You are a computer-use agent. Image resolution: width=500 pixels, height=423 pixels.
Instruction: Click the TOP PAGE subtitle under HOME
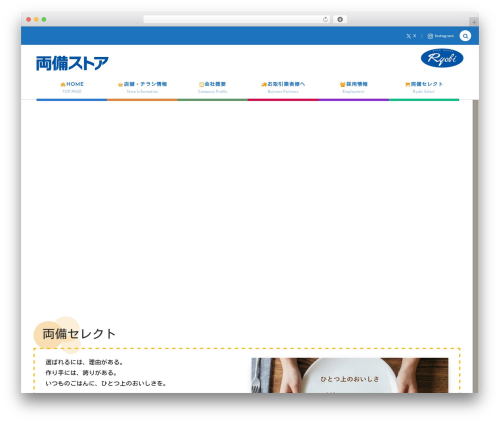coord(72,91)
